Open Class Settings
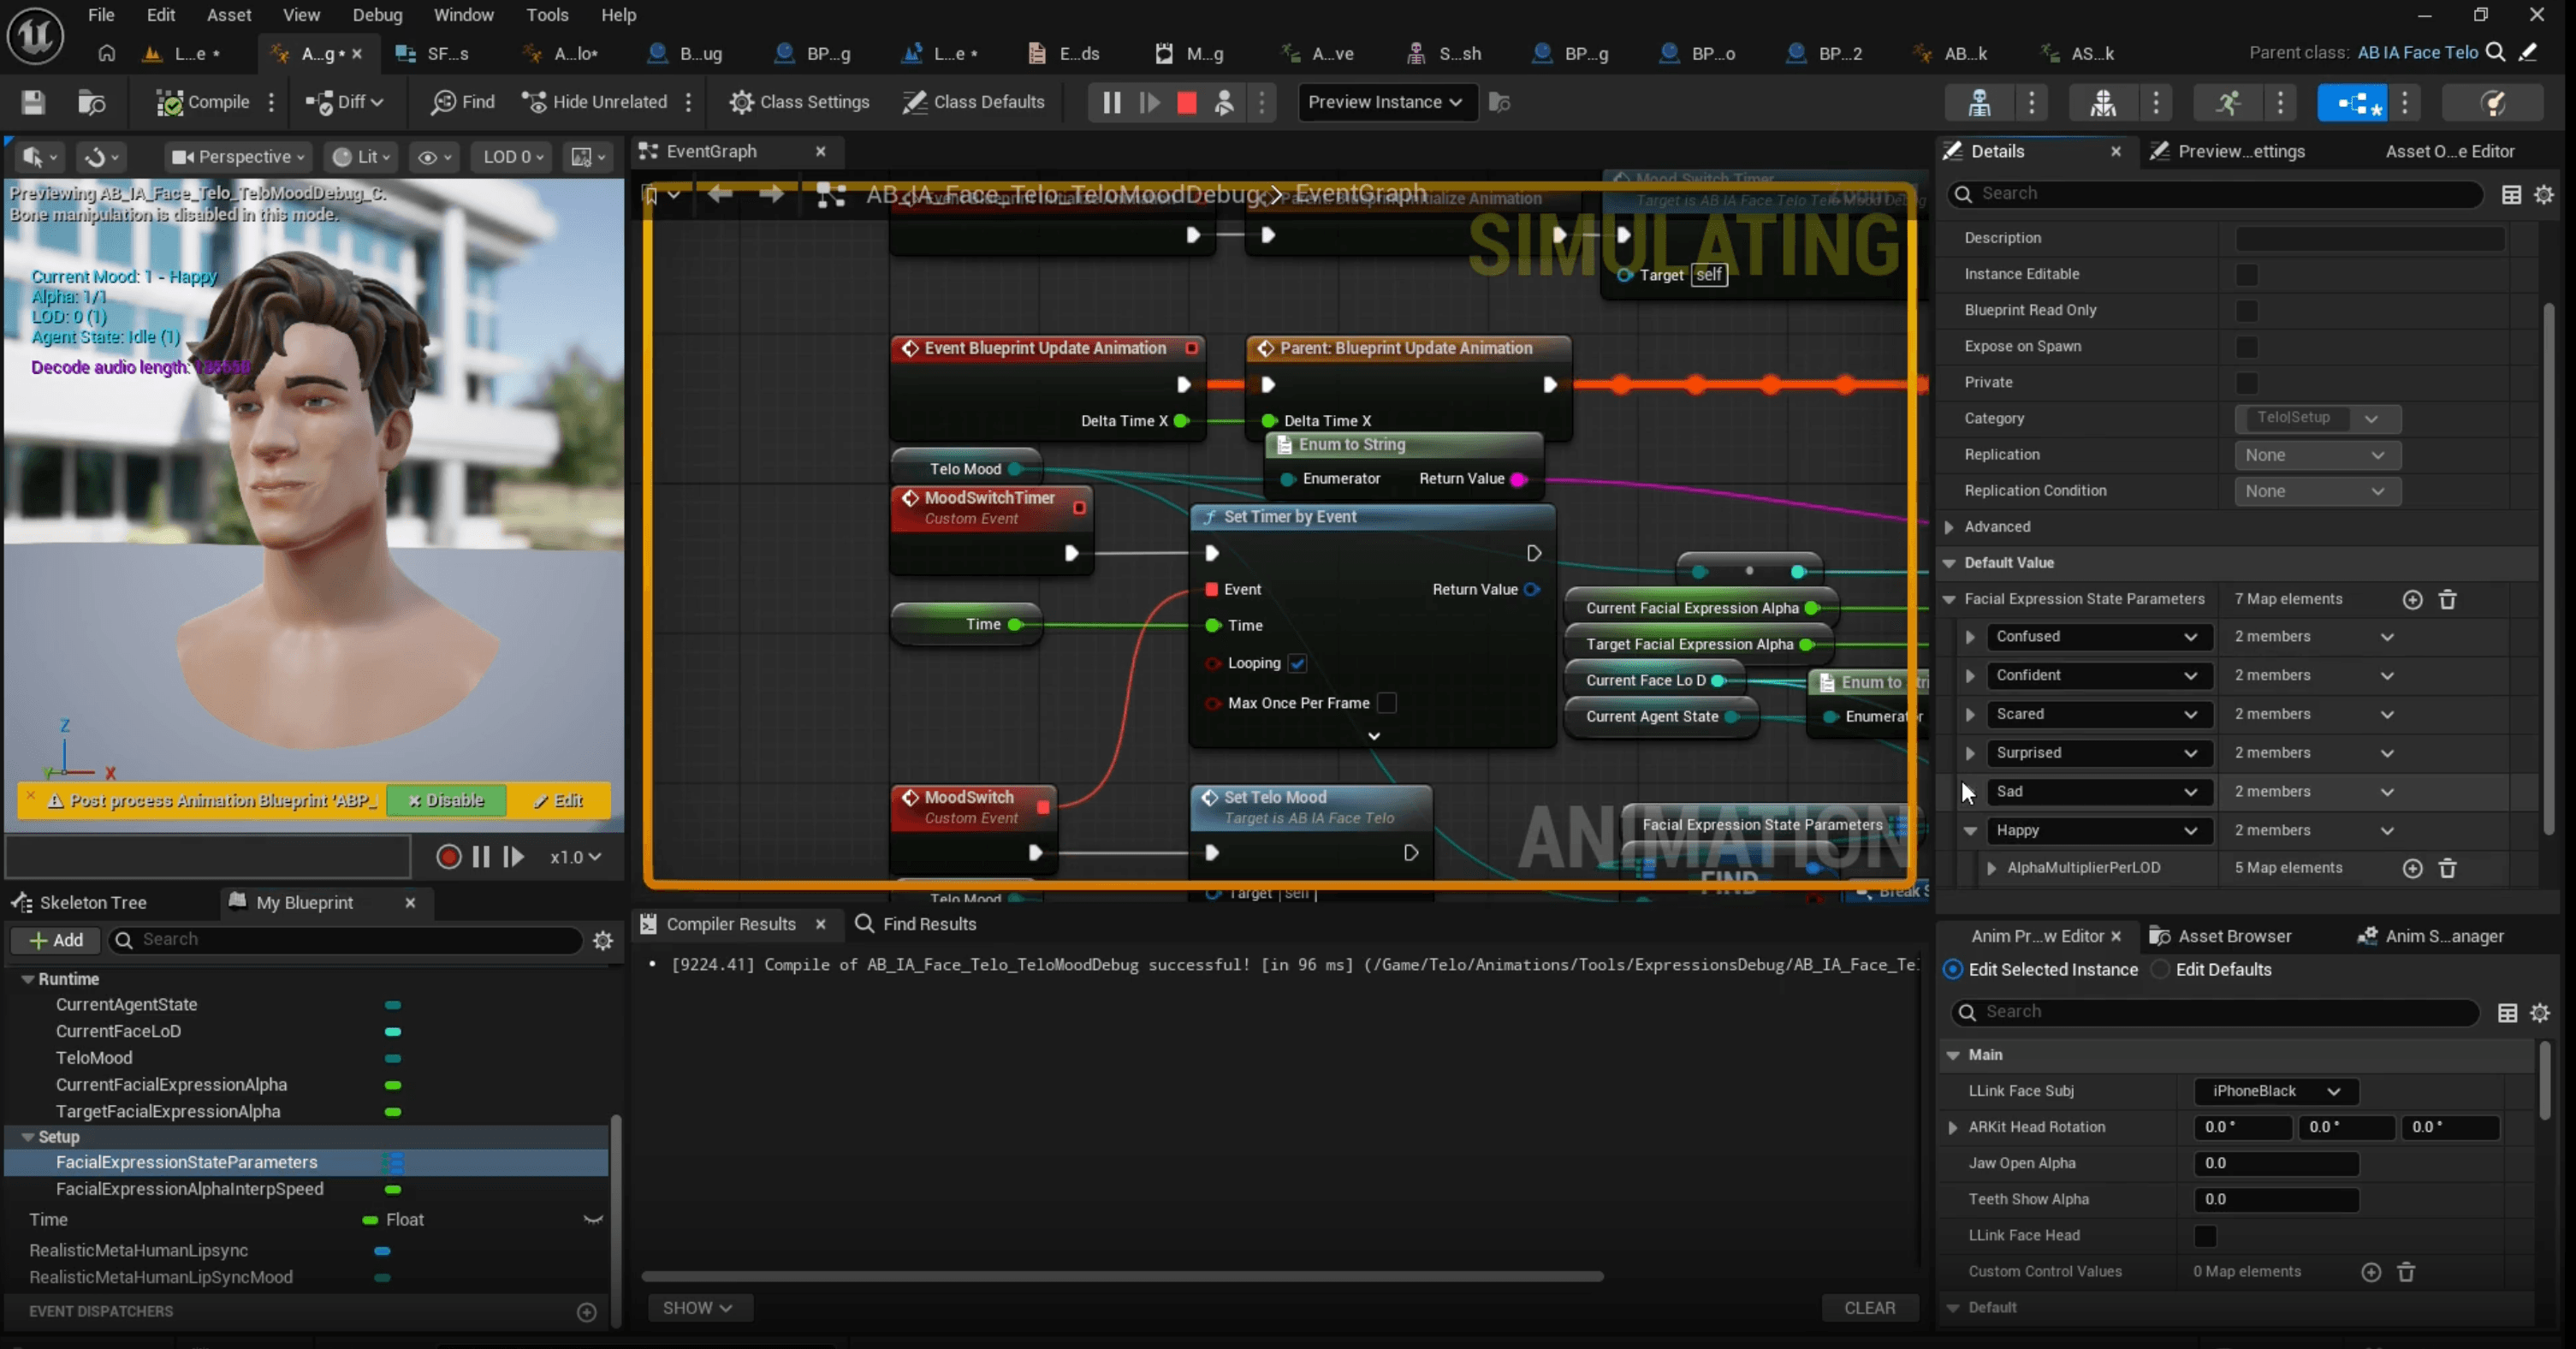The height and width of the screenshot is (1349, 2576). [x=799, y=102]
